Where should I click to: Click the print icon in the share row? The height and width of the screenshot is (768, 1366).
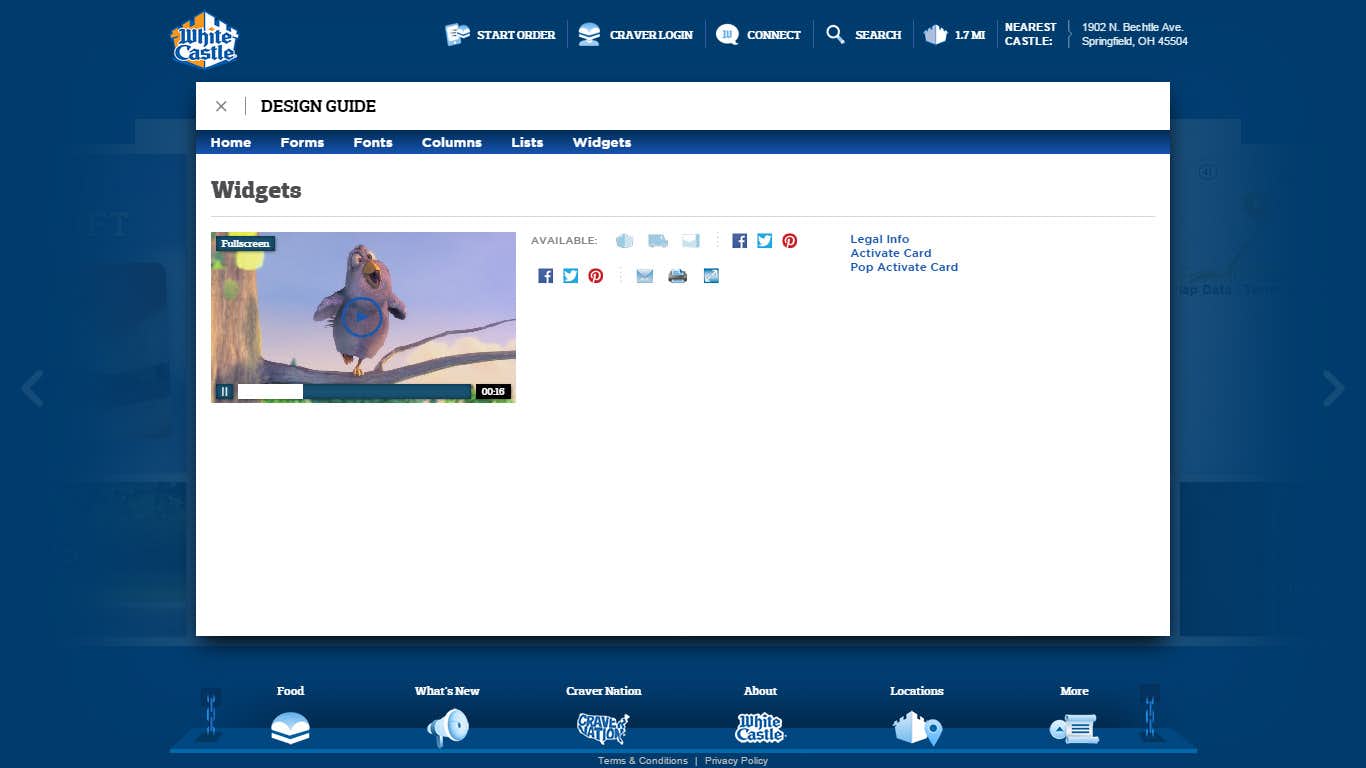pyautogui.click(x=677, y=276)
